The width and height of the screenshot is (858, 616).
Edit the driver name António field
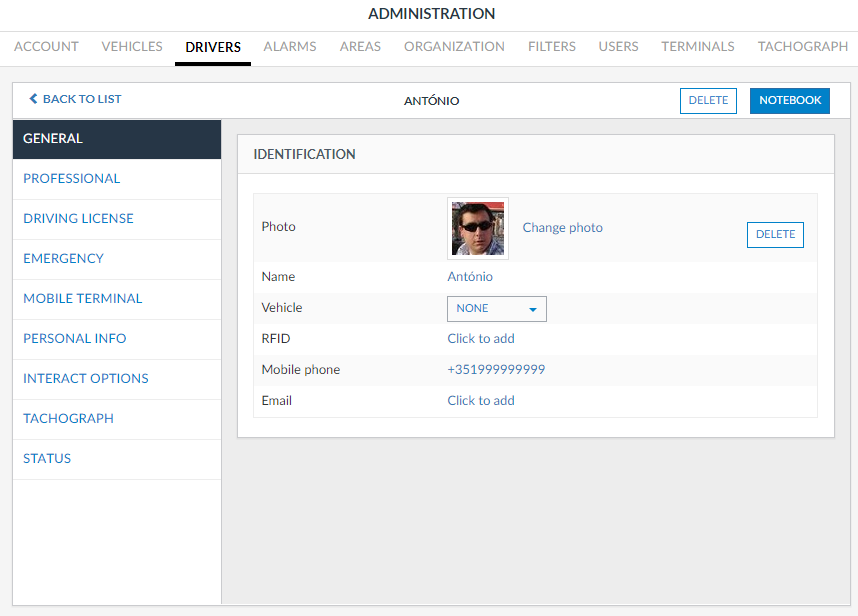(x=470, y=277)
